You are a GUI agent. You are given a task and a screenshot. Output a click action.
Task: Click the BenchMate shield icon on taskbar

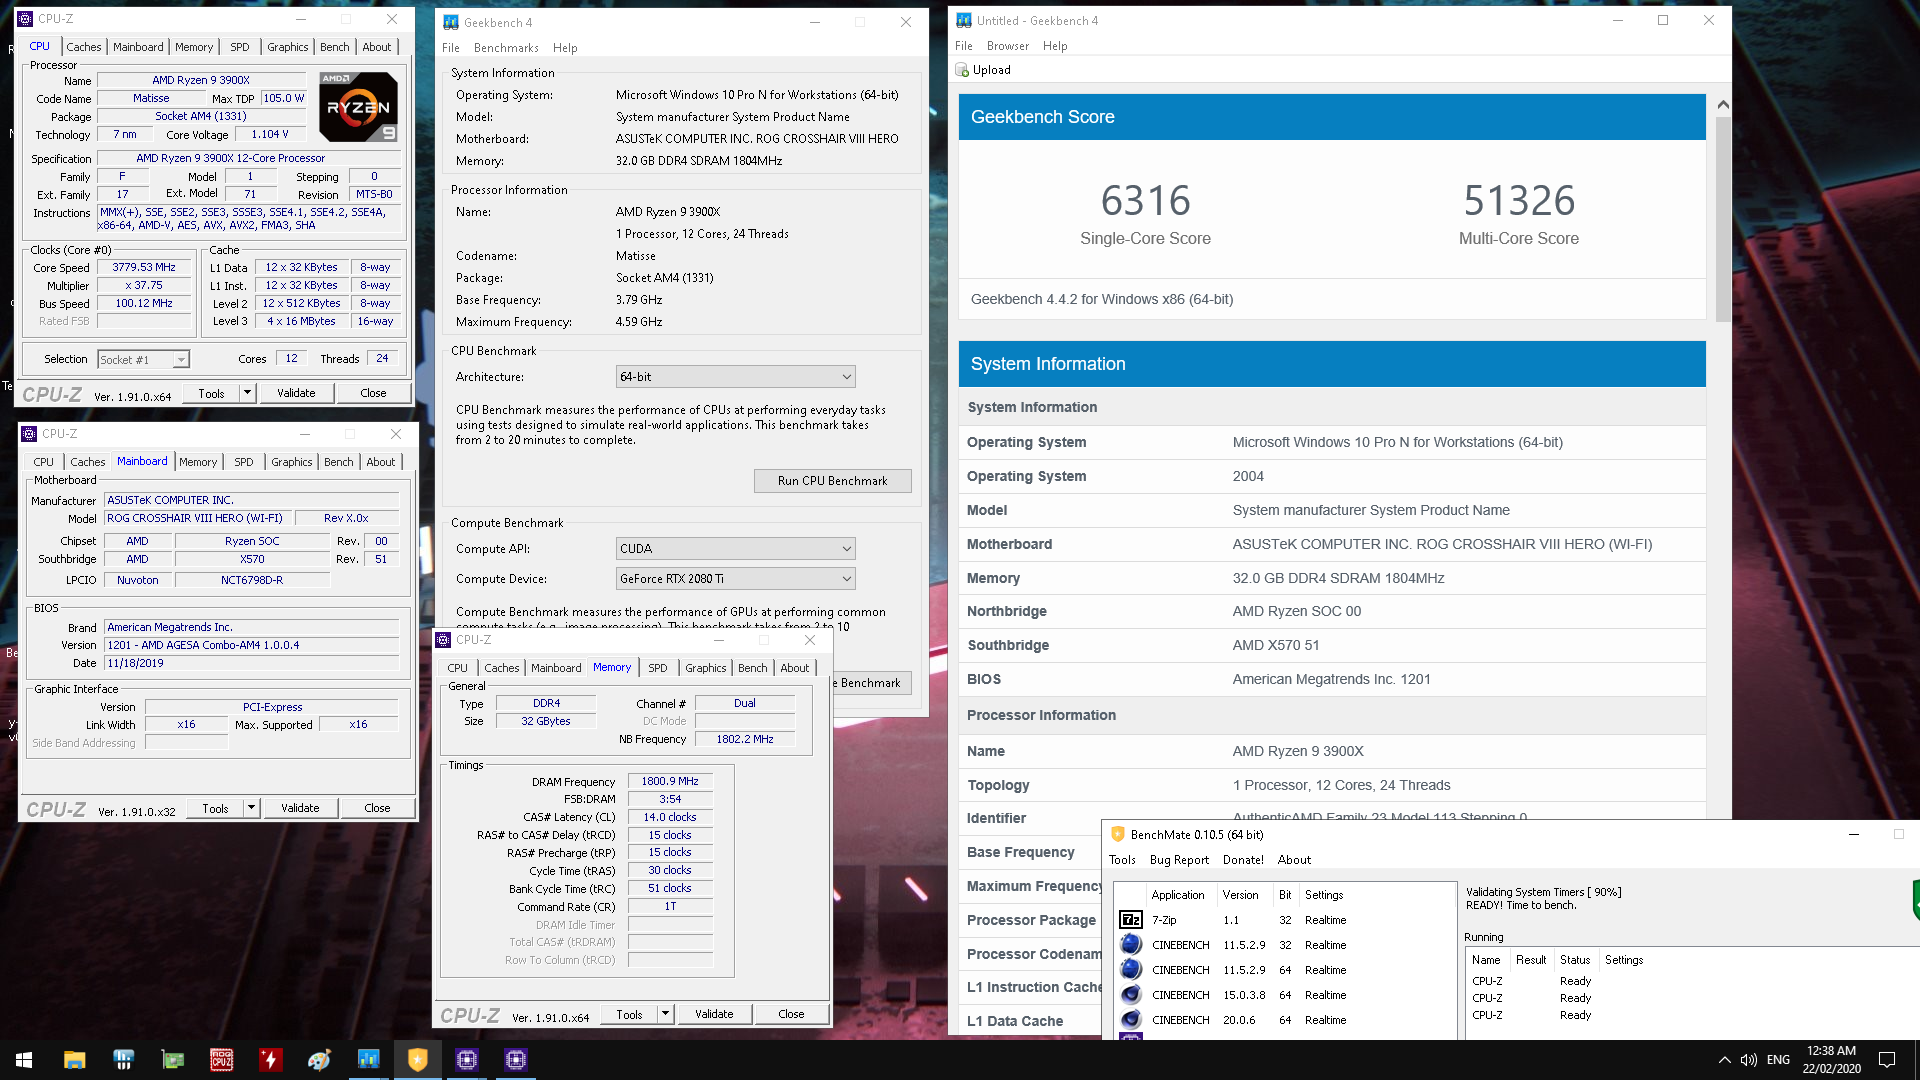(x=417, y=1060)
